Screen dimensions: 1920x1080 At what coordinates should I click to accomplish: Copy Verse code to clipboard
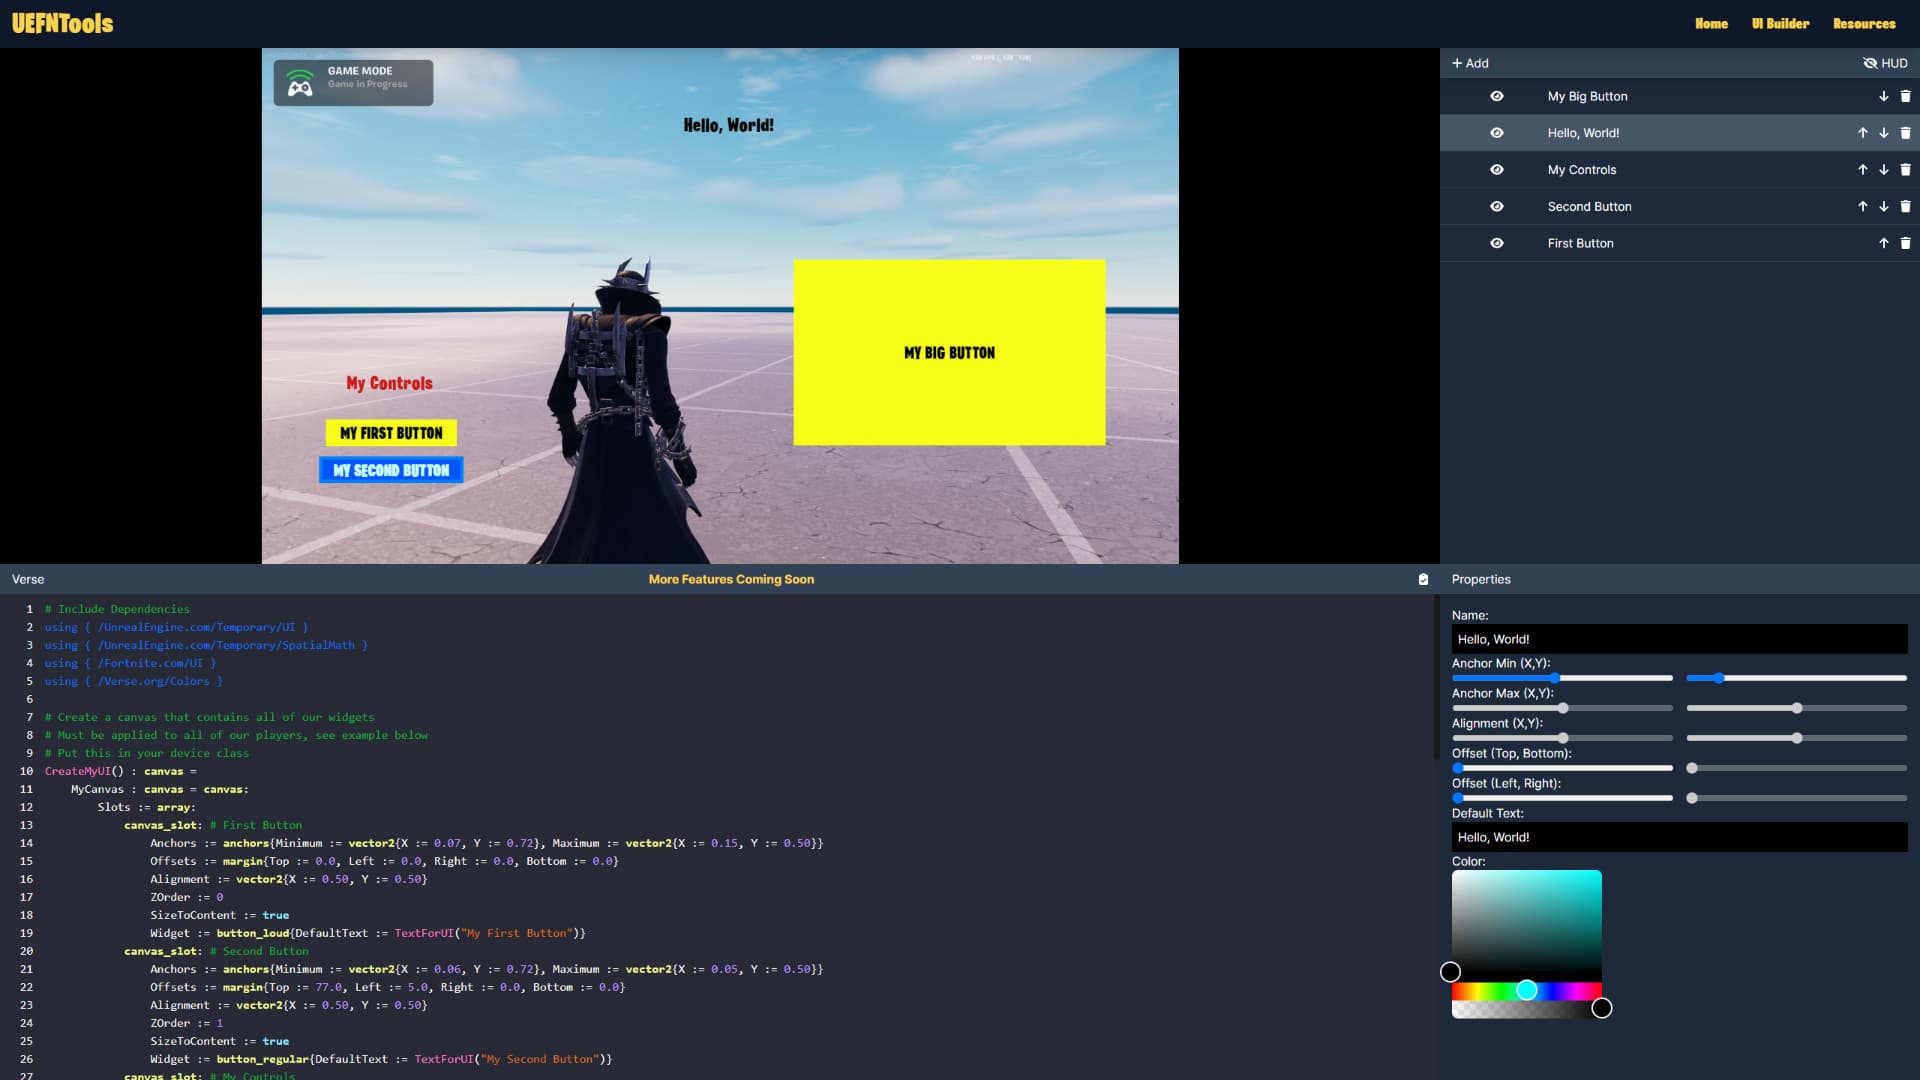(x=1423, y=579)
